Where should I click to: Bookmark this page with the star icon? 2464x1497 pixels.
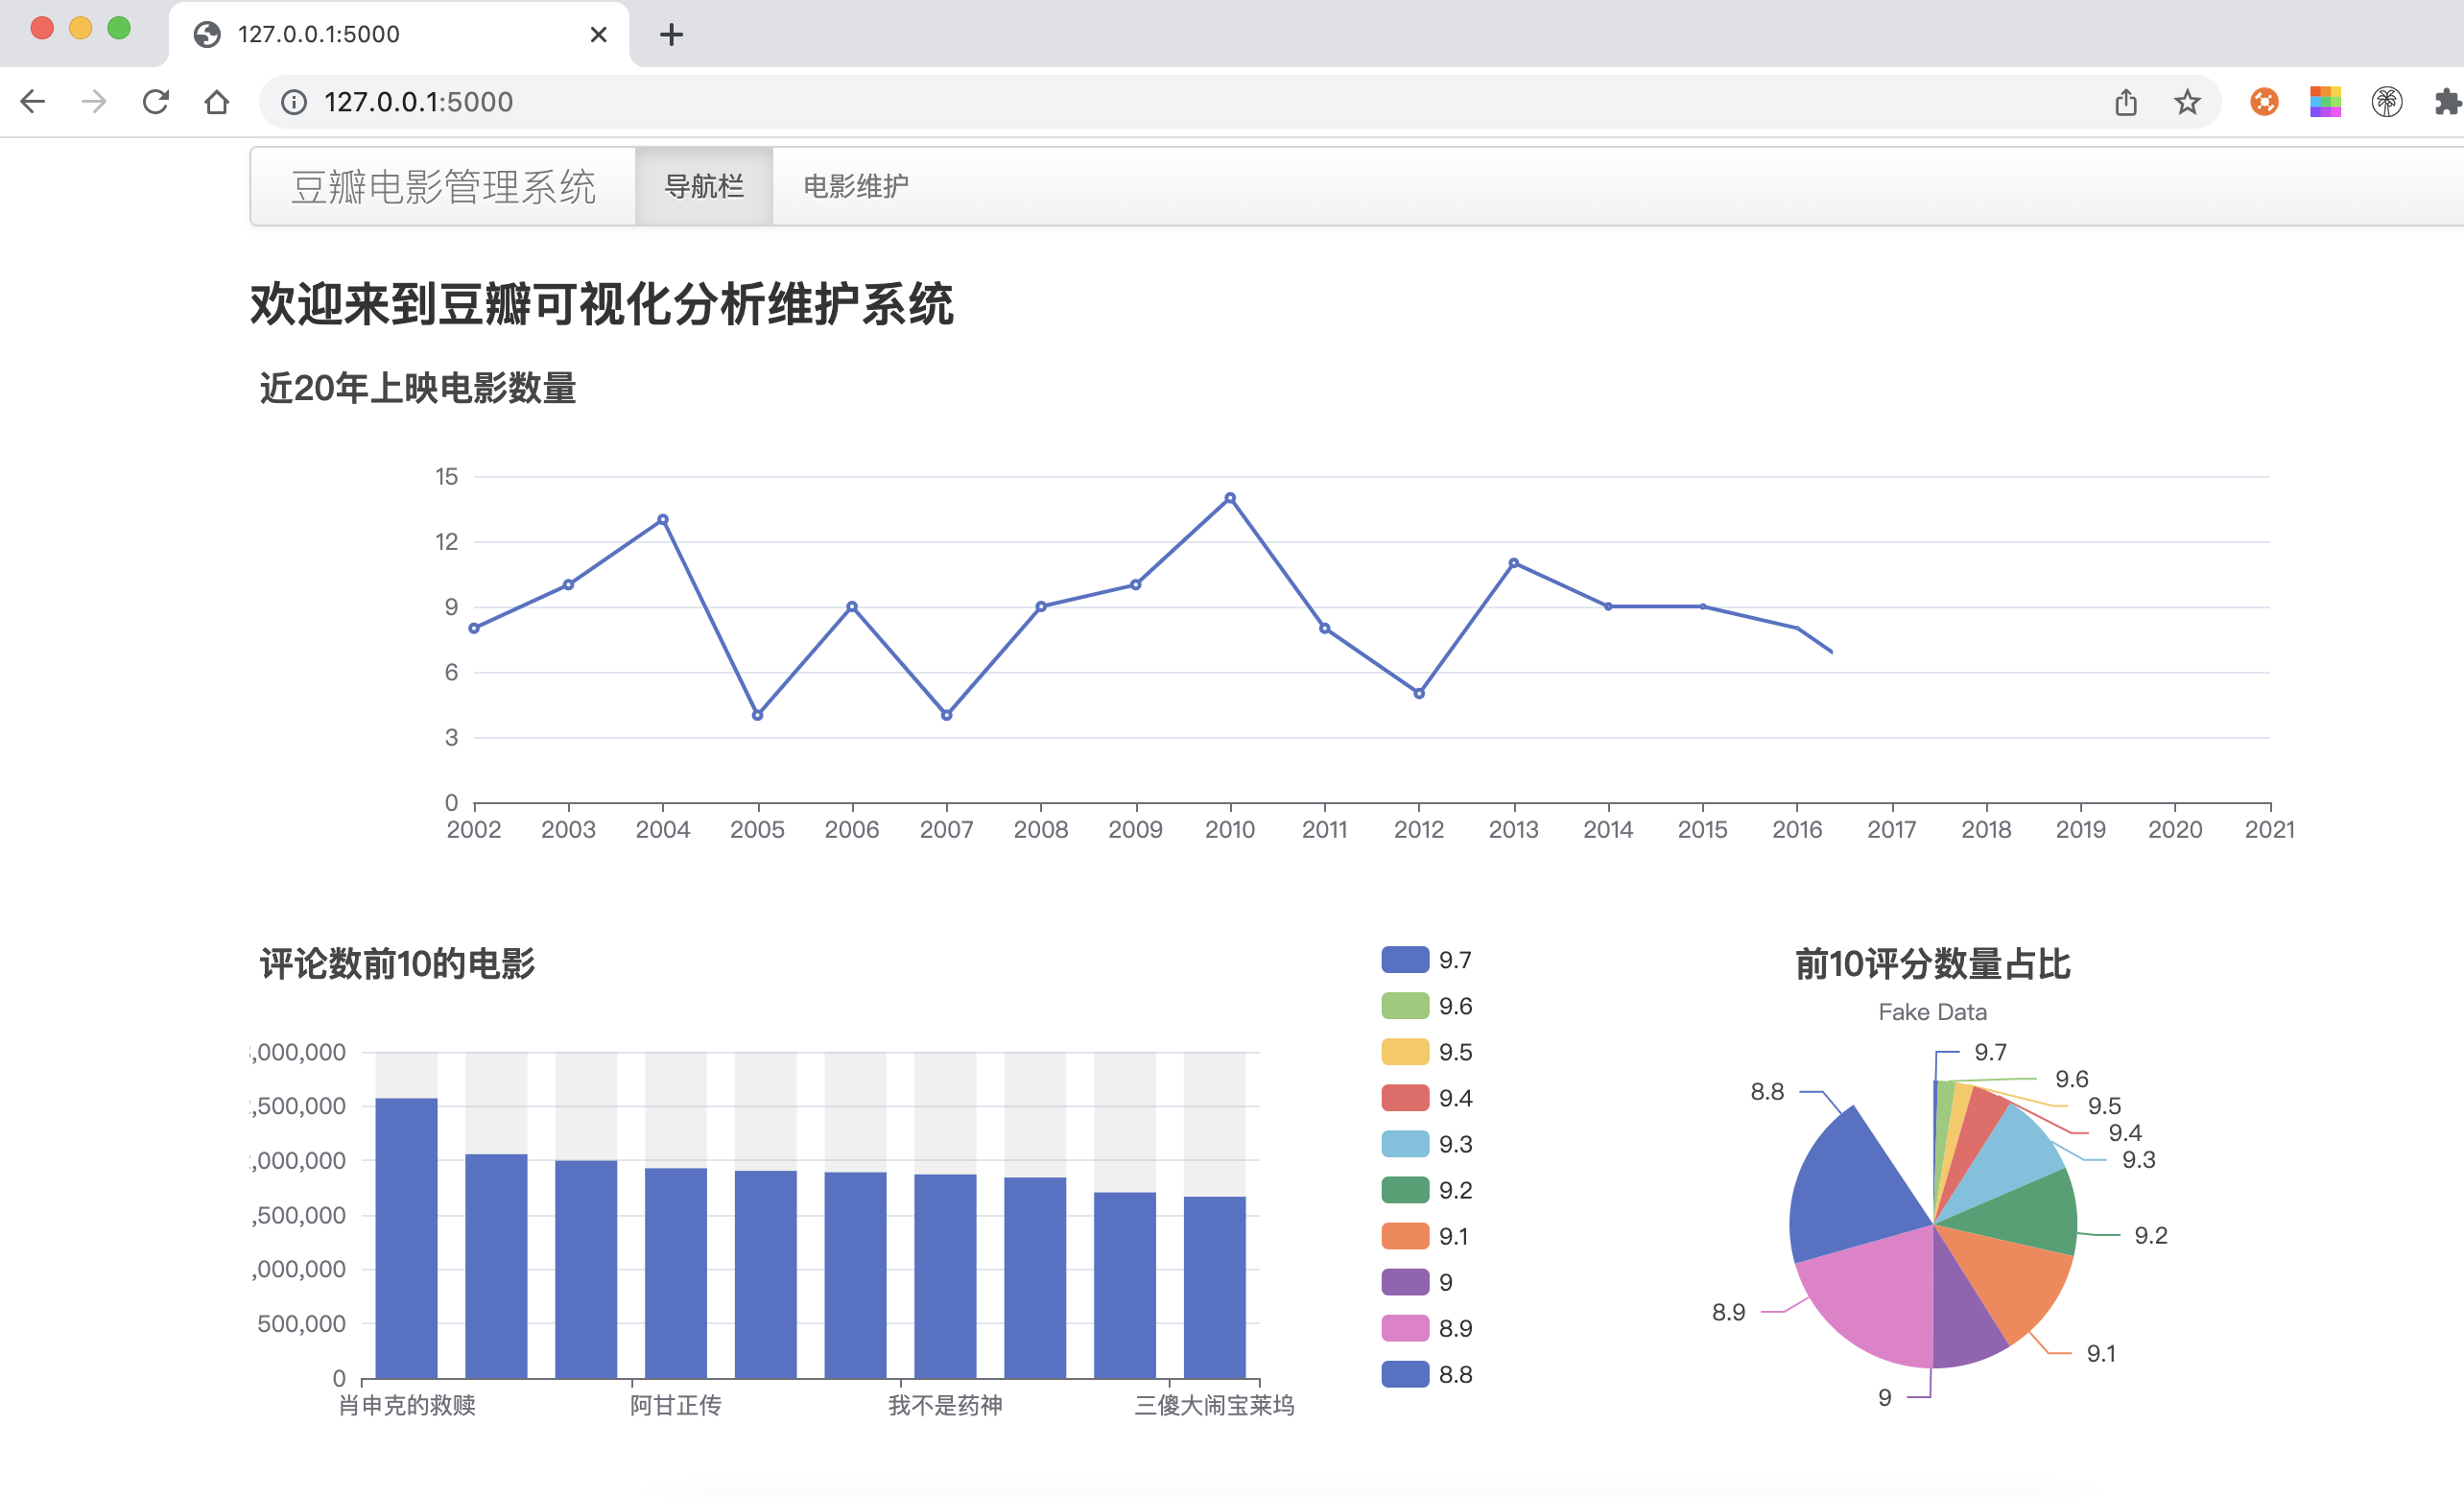click(2187, 102)
